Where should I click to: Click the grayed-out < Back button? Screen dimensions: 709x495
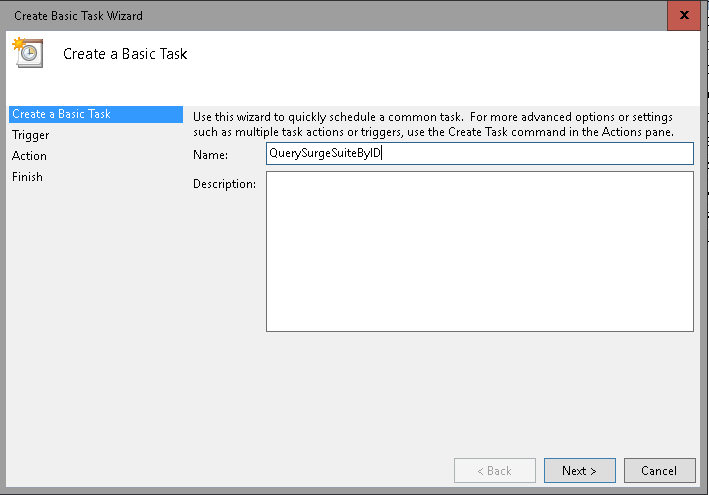point(495,471)
